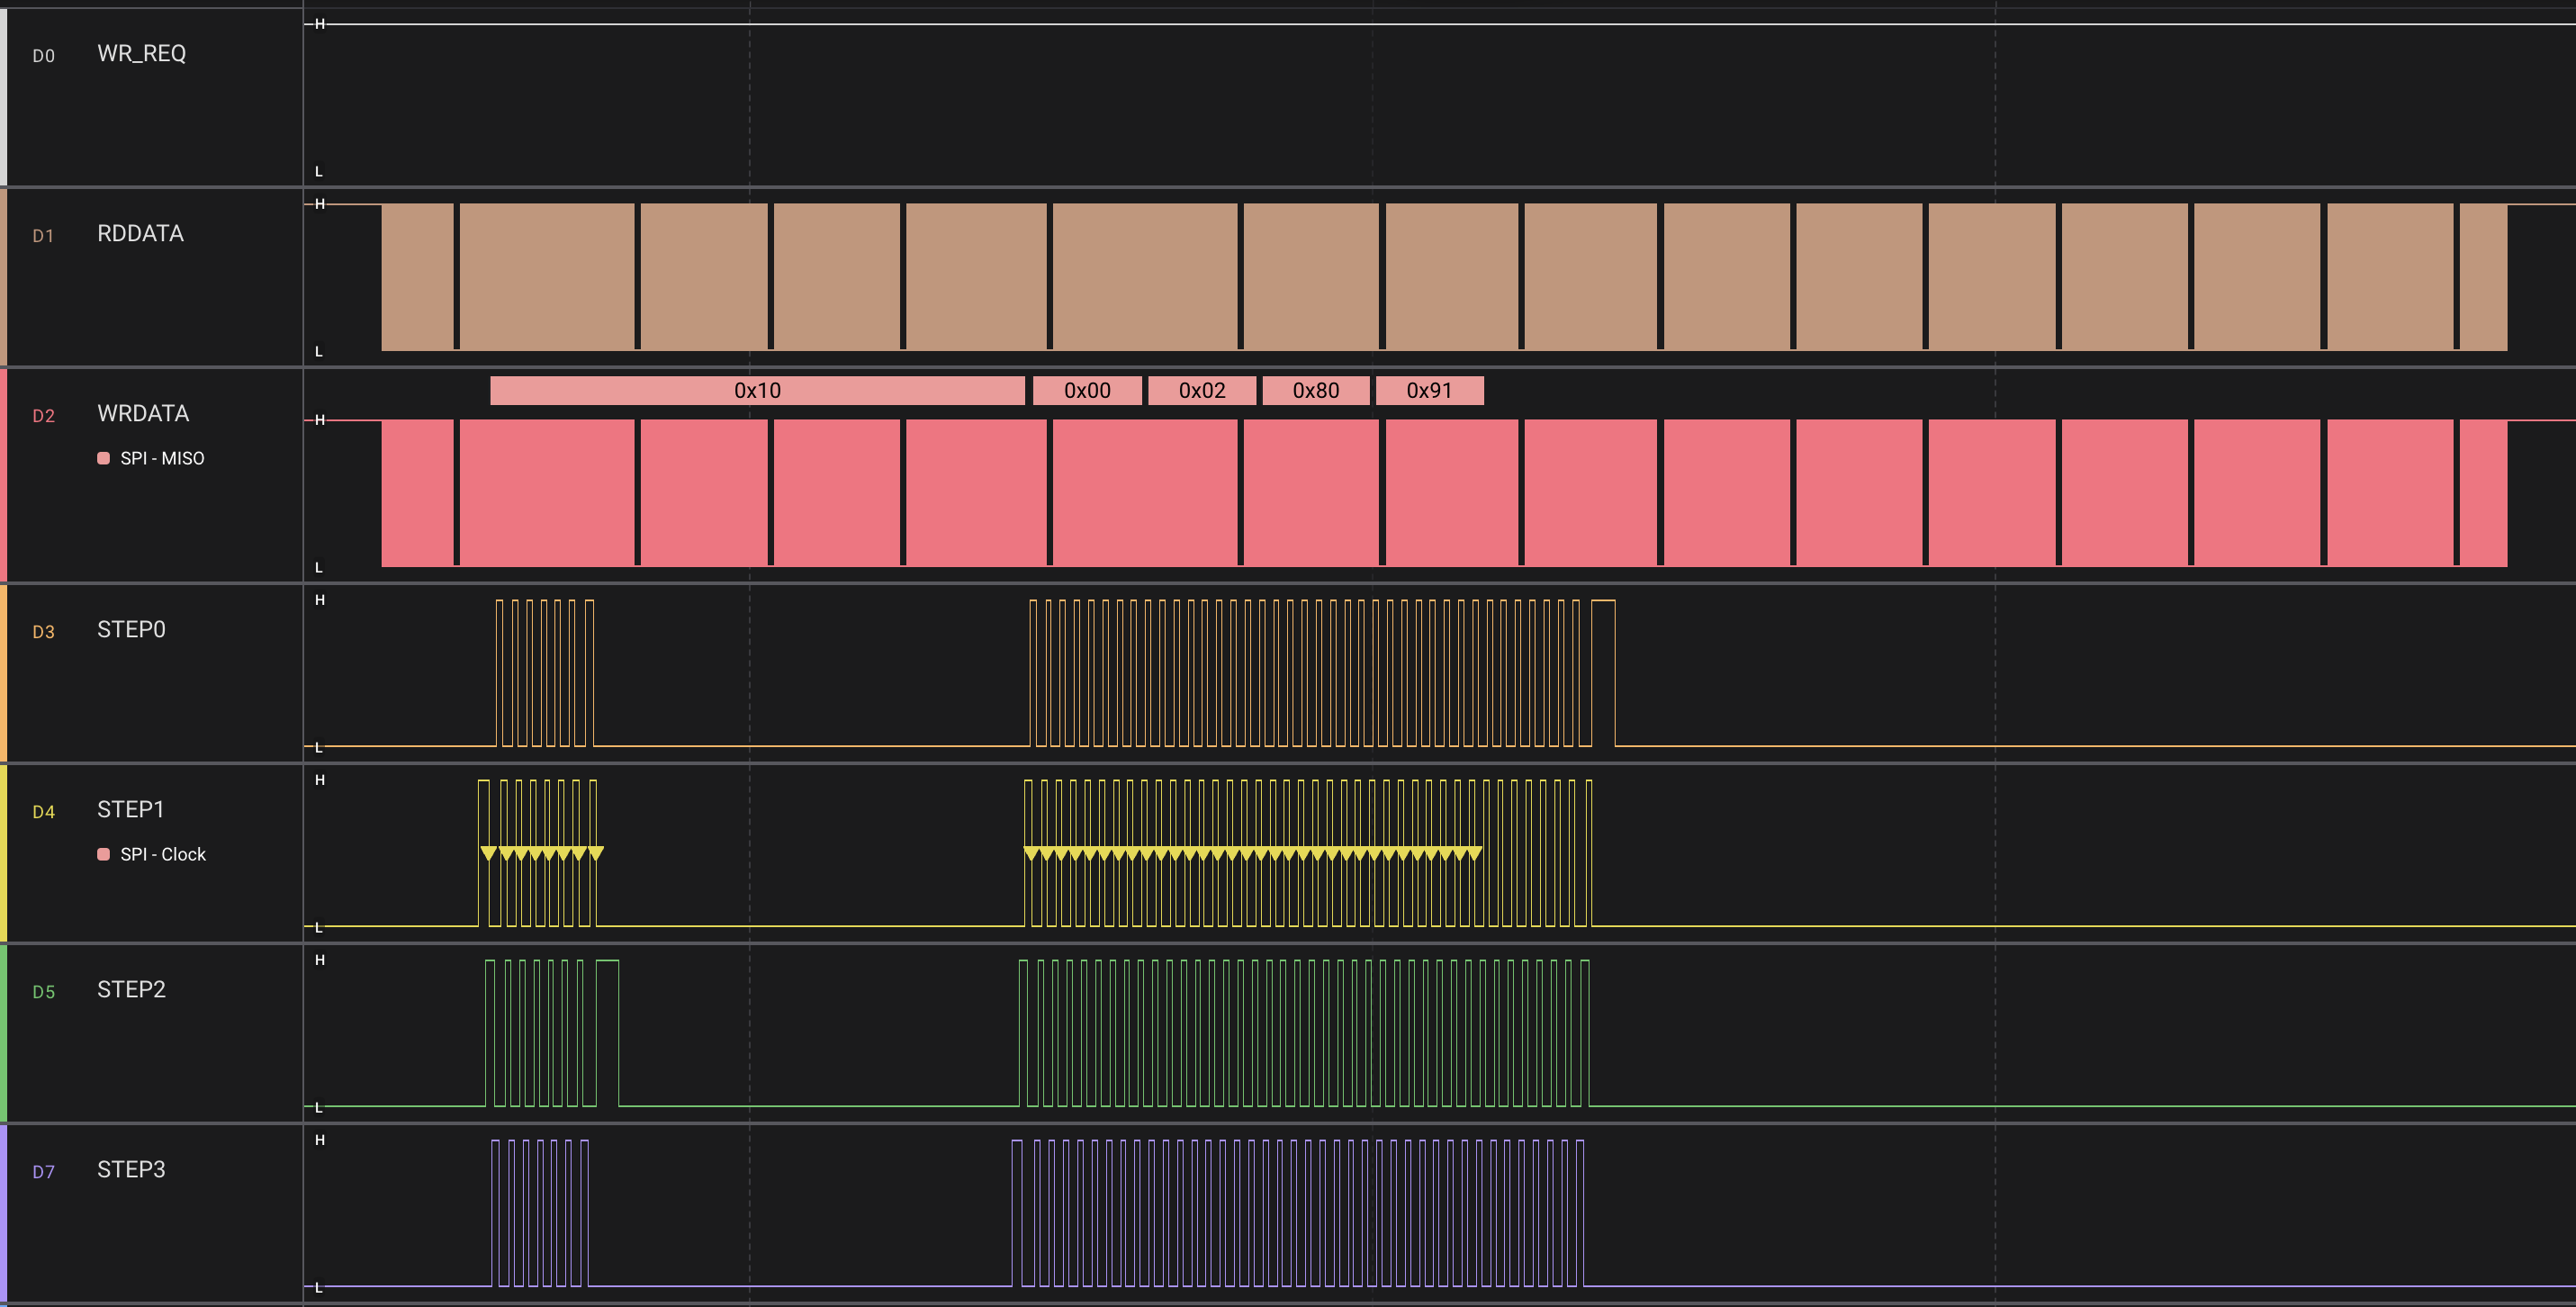Select the WRDATA channel label

click(x=143, y=414)
